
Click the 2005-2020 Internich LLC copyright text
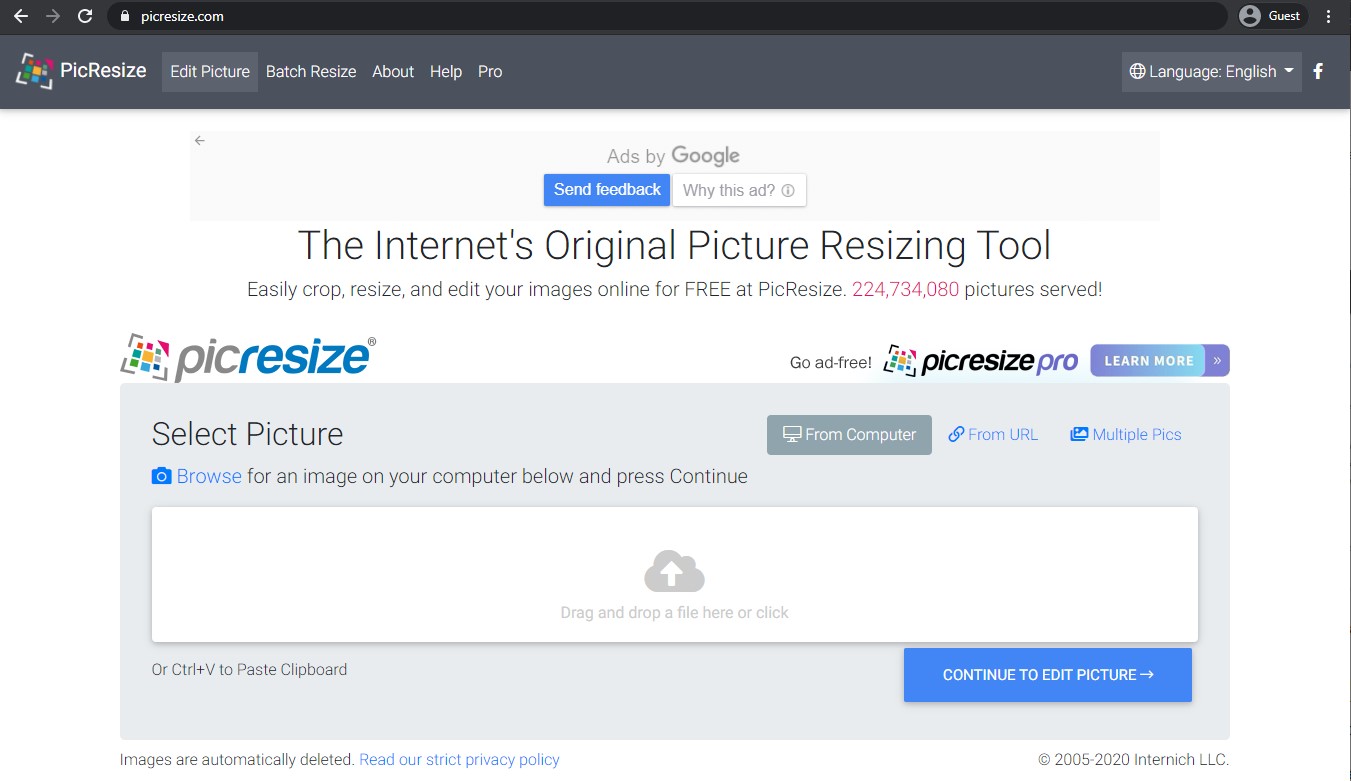click(1134, 760)
